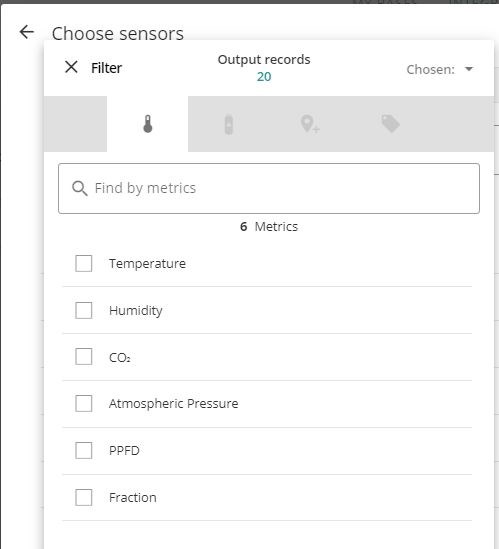The image size is (499, 549).
Task: Click the Atmospheric Pressure label text
Action: [174, 404]
